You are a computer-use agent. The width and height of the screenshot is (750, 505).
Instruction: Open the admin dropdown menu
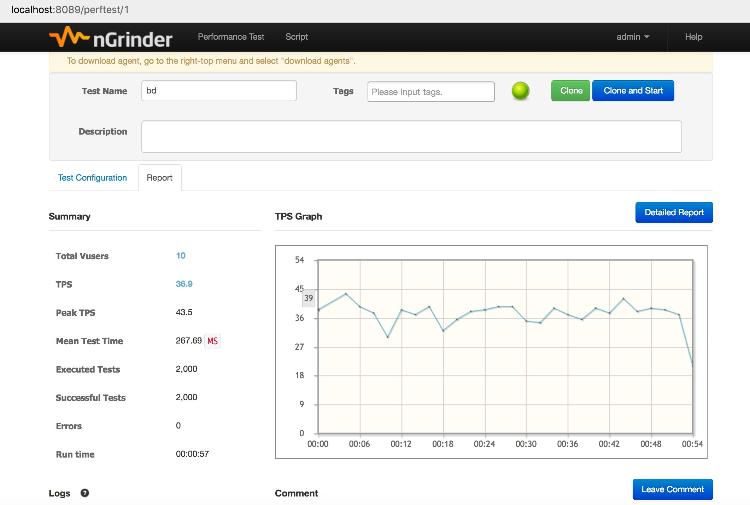coord(632,37)
